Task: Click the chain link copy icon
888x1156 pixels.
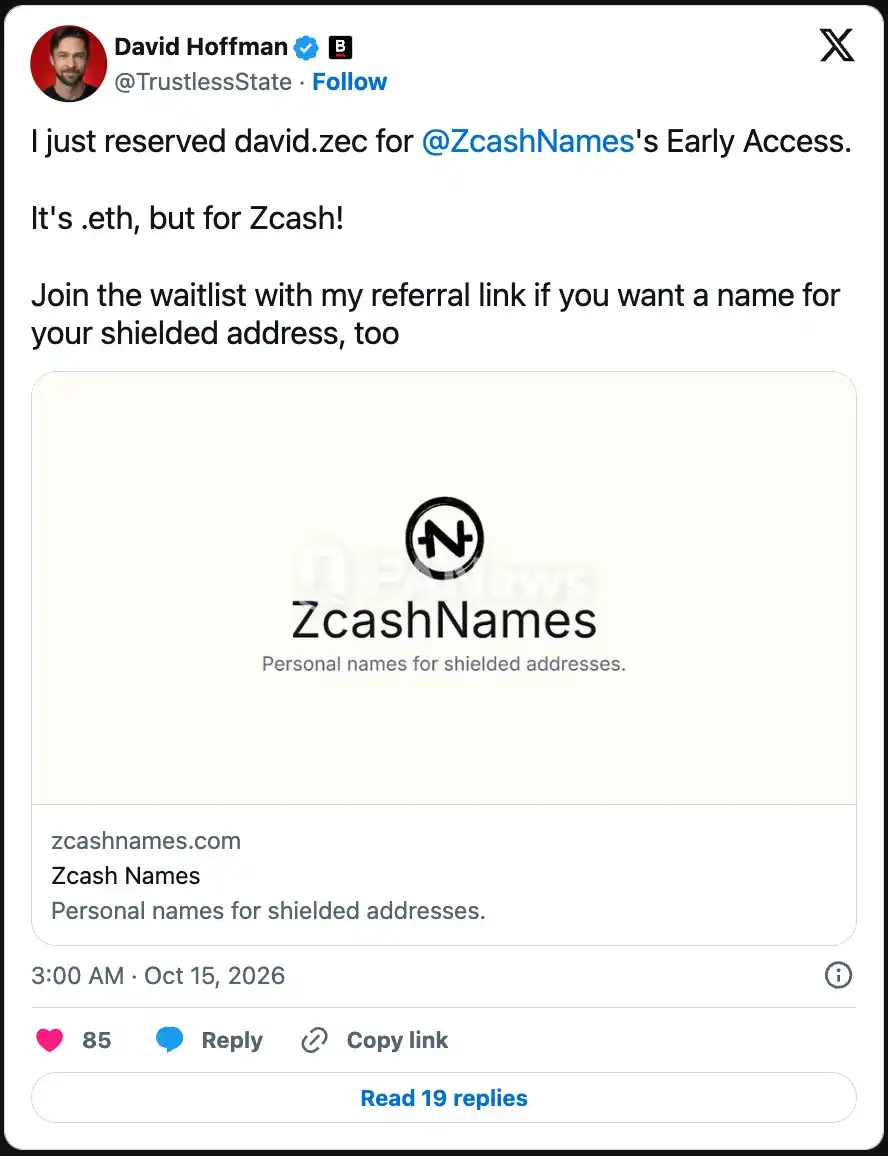Action: point(314,1040)
